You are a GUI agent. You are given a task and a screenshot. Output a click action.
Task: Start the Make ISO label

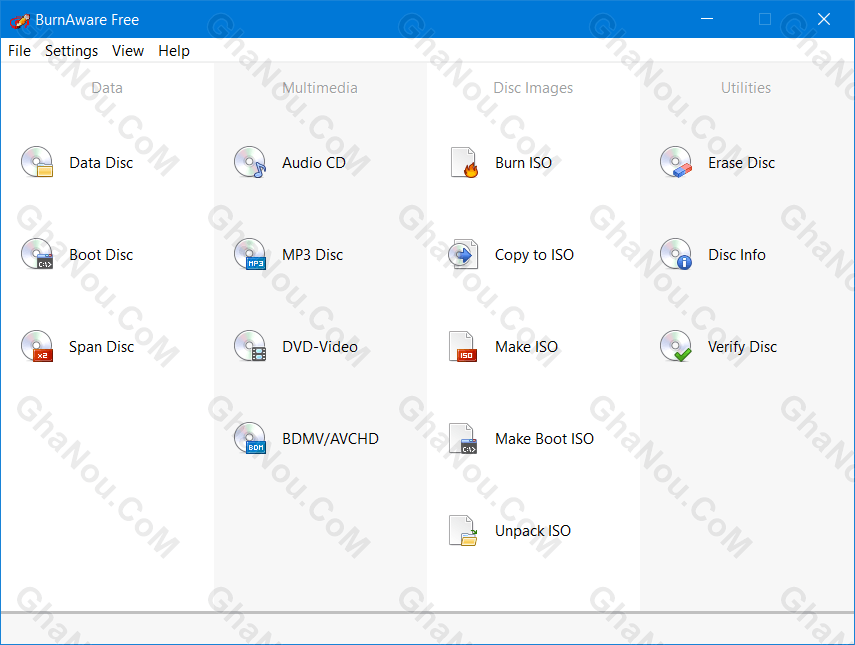pyautogui.click(x=527, y=347)
